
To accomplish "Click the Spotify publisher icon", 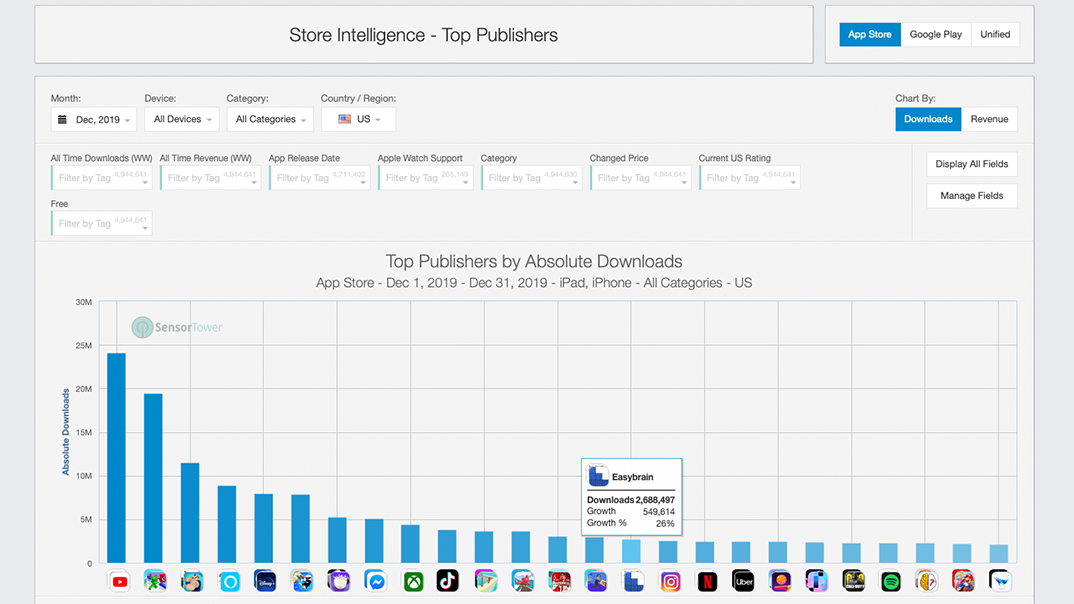I will click(x=890, y=581).
